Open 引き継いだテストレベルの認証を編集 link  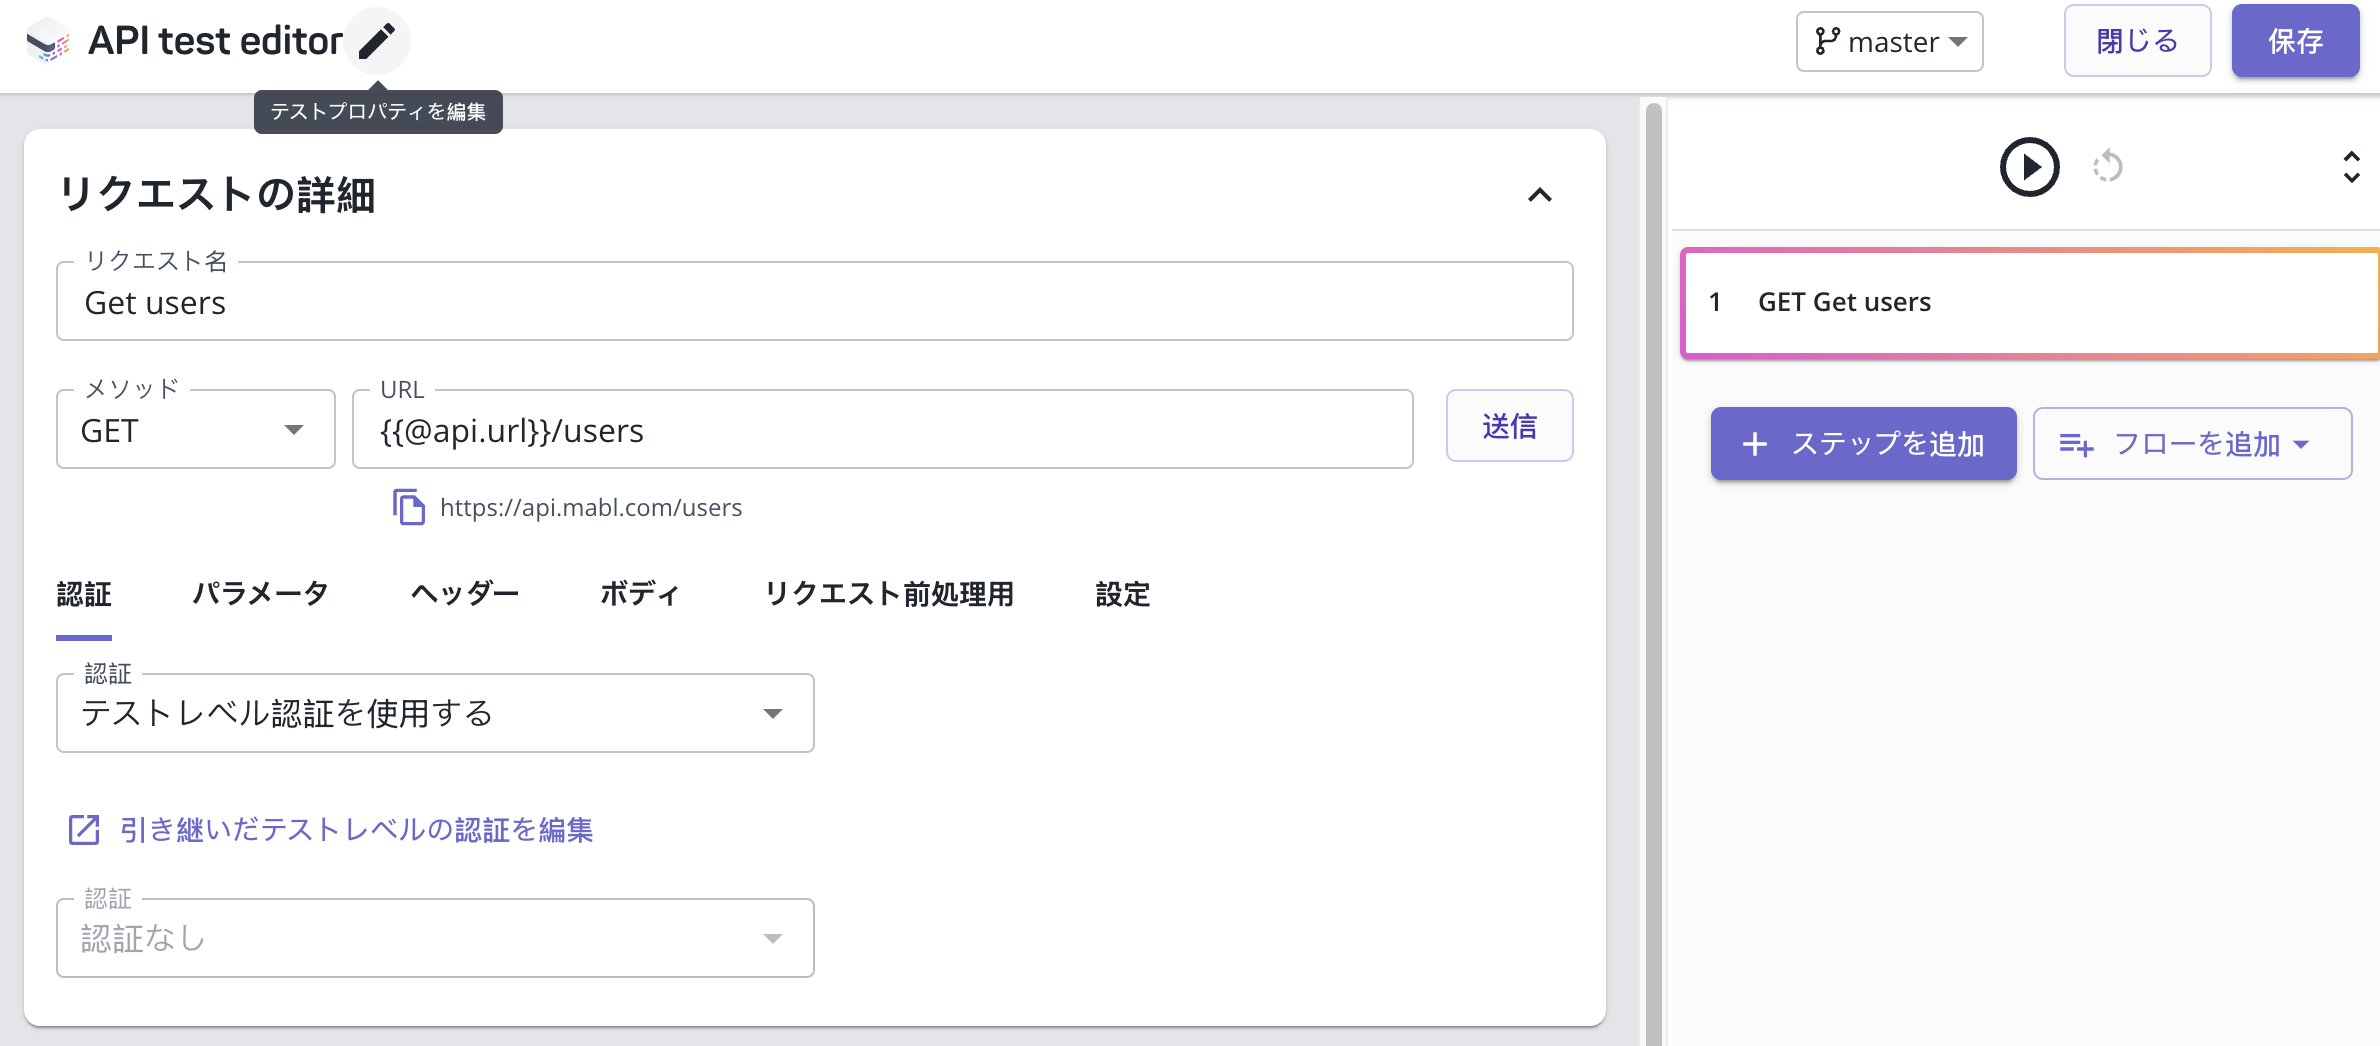[331, 830]
